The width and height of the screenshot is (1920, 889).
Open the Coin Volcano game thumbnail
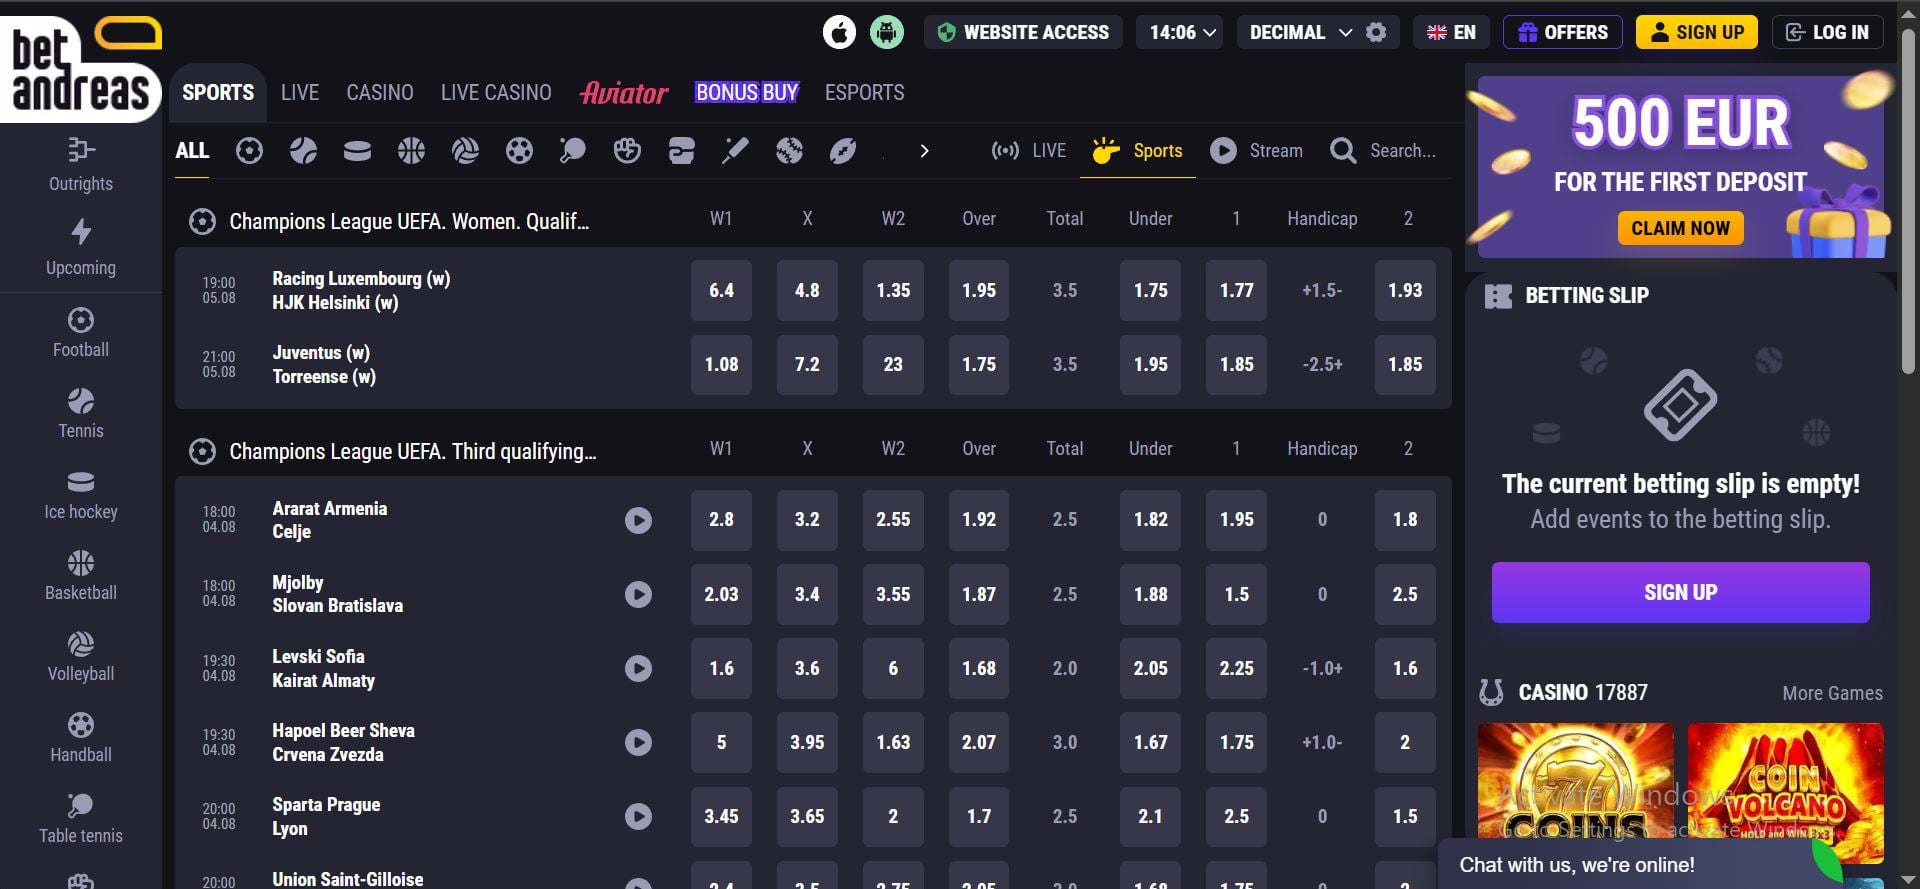pos(1785,793)
